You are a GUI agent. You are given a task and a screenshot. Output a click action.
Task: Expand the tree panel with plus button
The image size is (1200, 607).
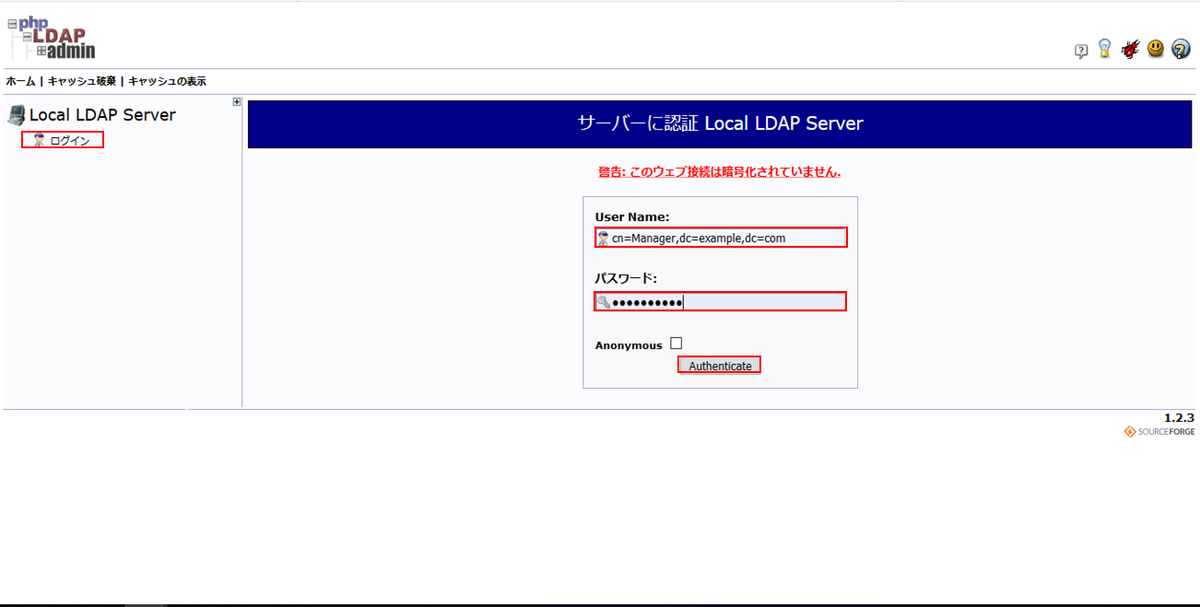tap(237, 101)
